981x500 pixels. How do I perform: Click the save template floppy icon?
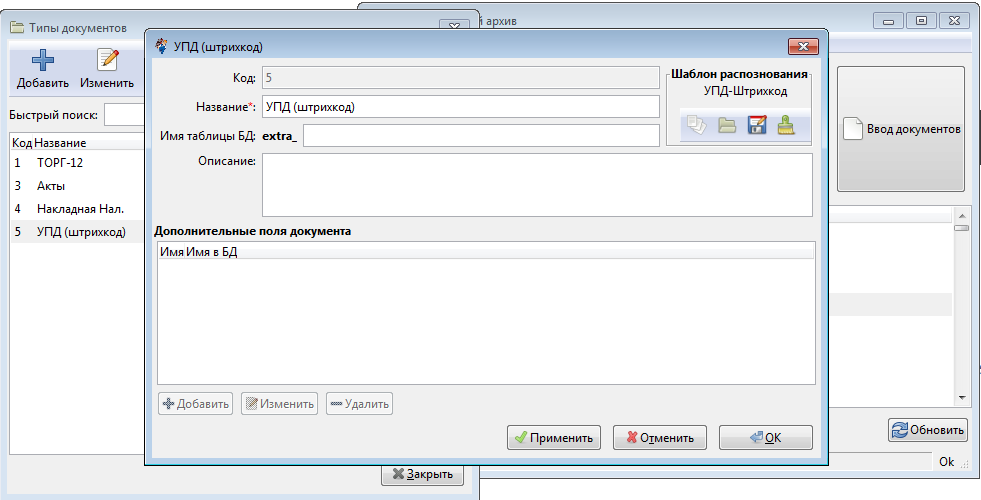(756, 125)
